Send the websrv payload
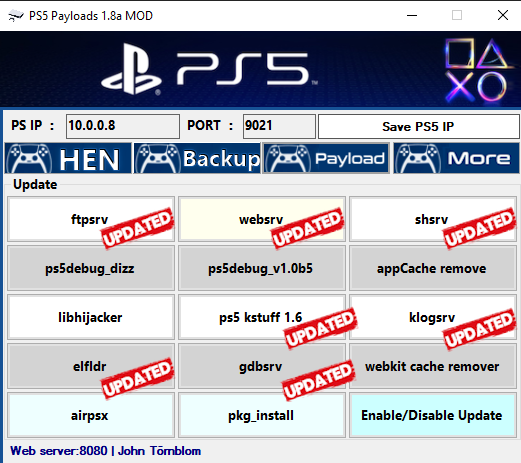The width and height of the screenshot is (521, 463). click(262, 219)
